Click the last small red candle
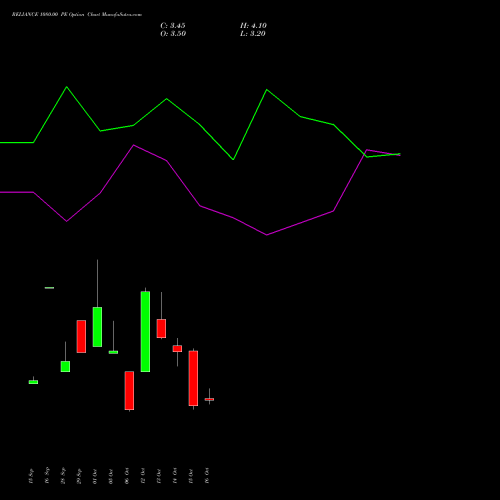 pyautogui.click(x=209, y=399)
